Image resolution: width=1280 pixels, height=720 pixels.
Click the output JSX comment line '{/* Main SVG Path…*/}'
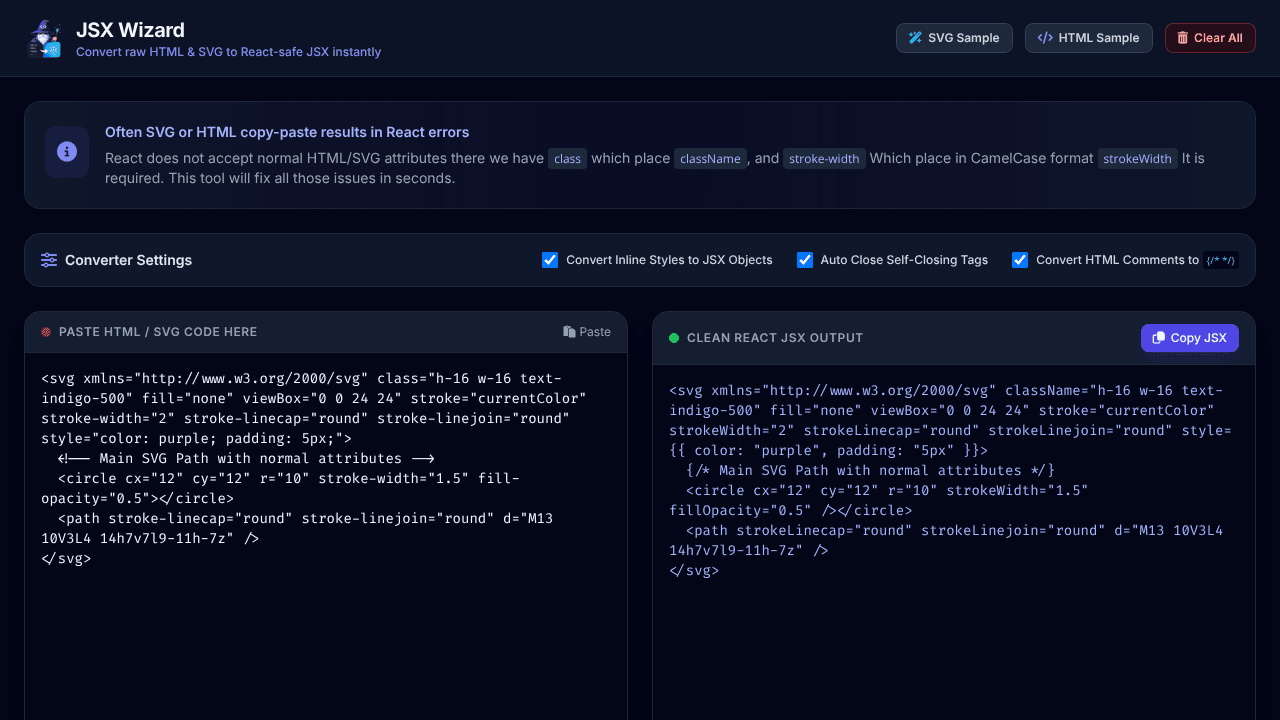tap(870, 470)
